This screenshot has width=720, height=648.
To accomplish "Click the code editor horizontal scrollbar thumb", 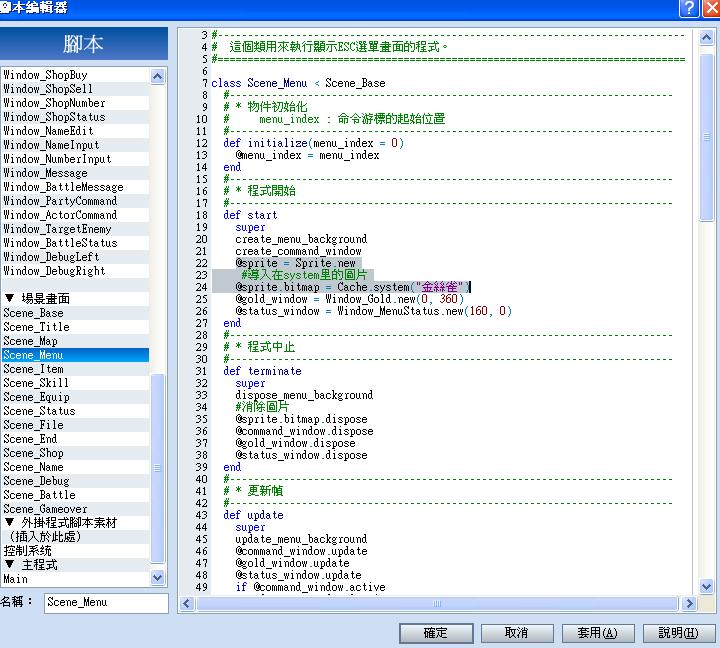I will 437,603.
